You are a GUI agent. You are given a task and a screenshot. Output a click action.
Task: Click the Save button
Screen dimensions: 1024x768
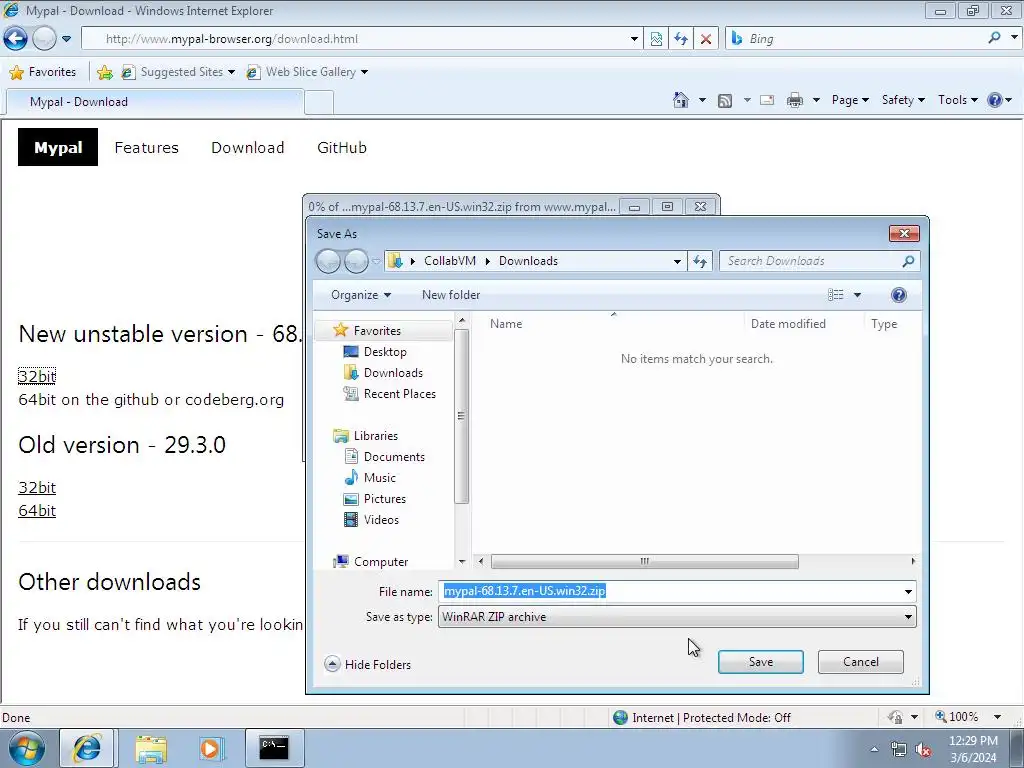click(761, 662)
